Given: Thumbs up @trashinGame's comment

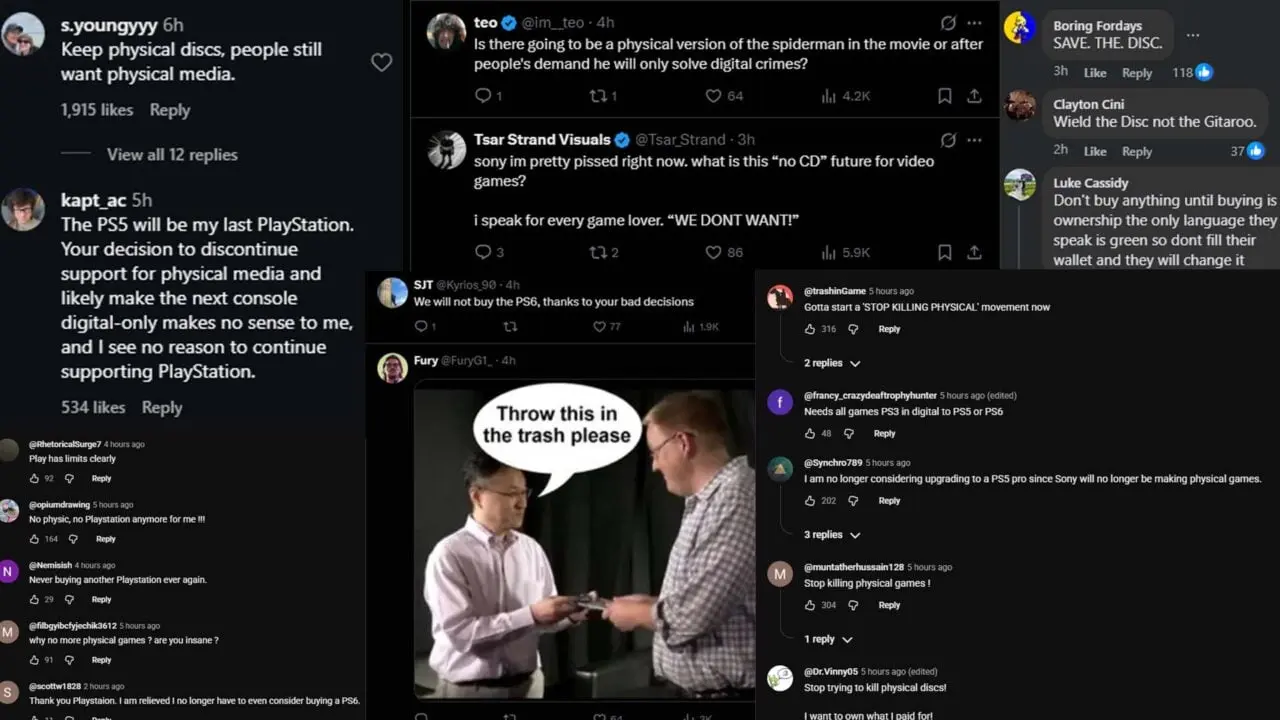Looking at the screenshot, I should tap(809, 329).
